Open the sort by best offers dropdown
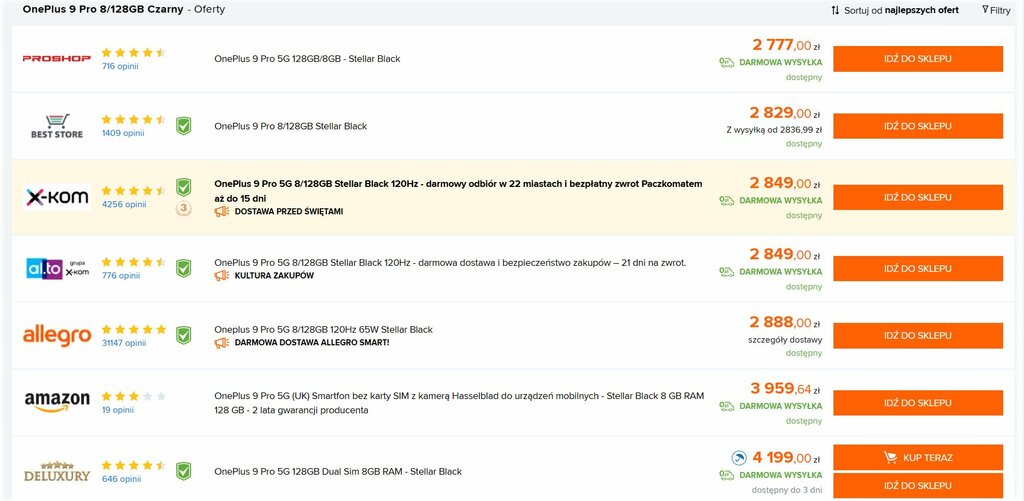This screenshot has width=1024, height=501. pyautogui.click(x=895, y=10)
